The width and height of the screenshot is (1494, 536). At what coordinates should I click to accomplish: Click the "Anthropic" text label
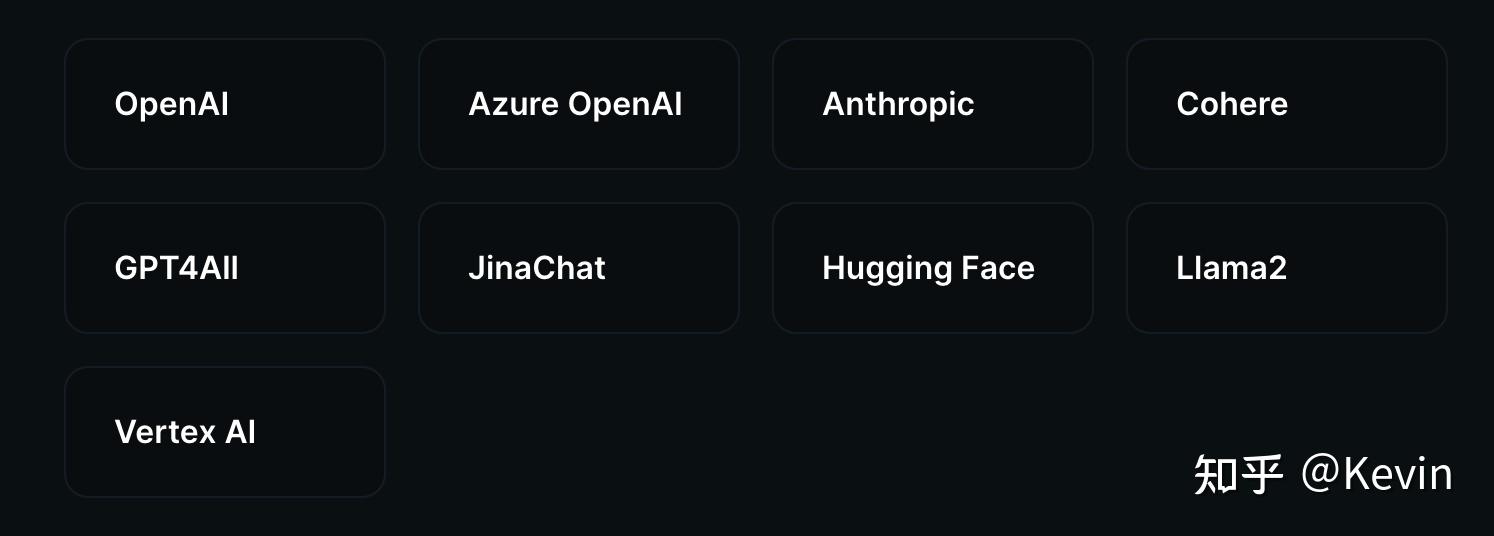(898, 104)
